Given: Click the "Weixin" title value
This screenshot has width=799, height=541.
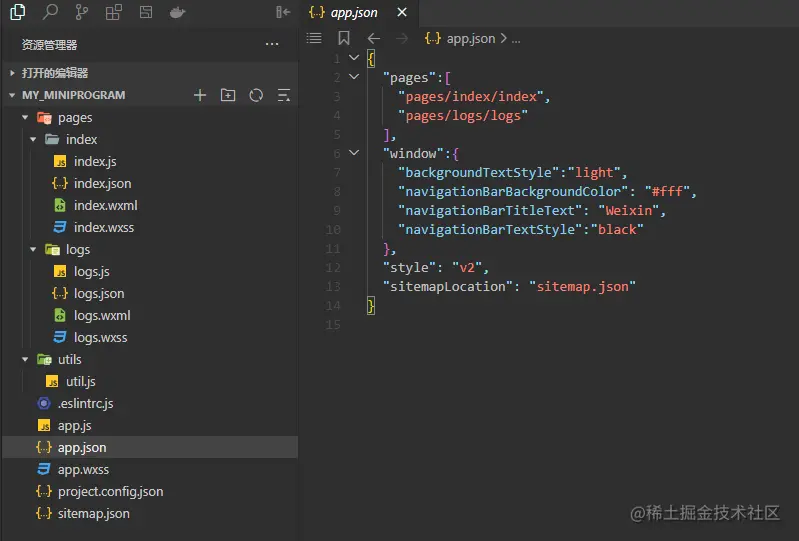Looking at the screenshot, I should coord(629,210).
